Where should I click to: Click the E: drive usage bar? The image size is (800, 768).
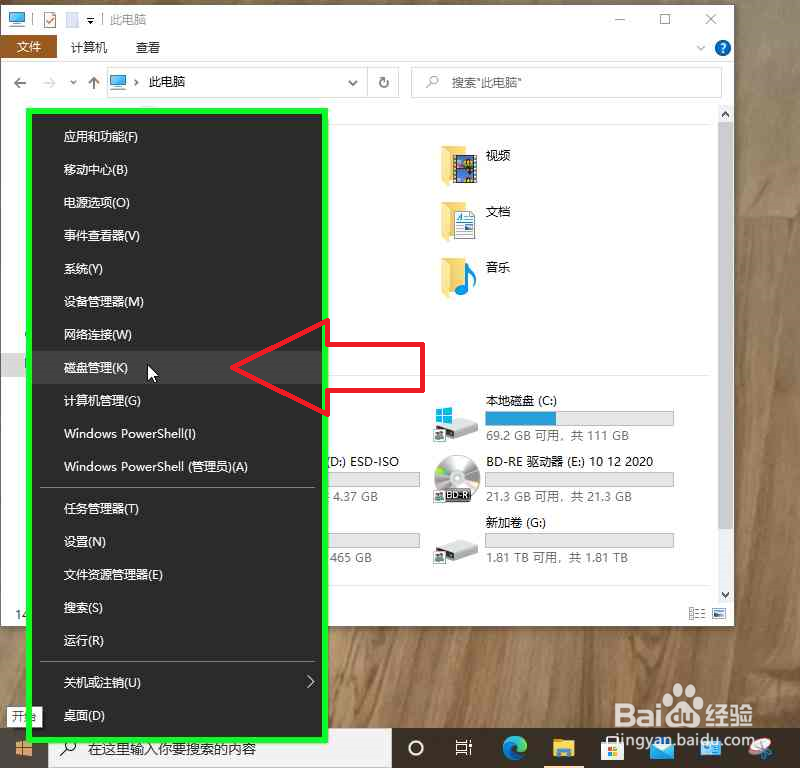579,479
